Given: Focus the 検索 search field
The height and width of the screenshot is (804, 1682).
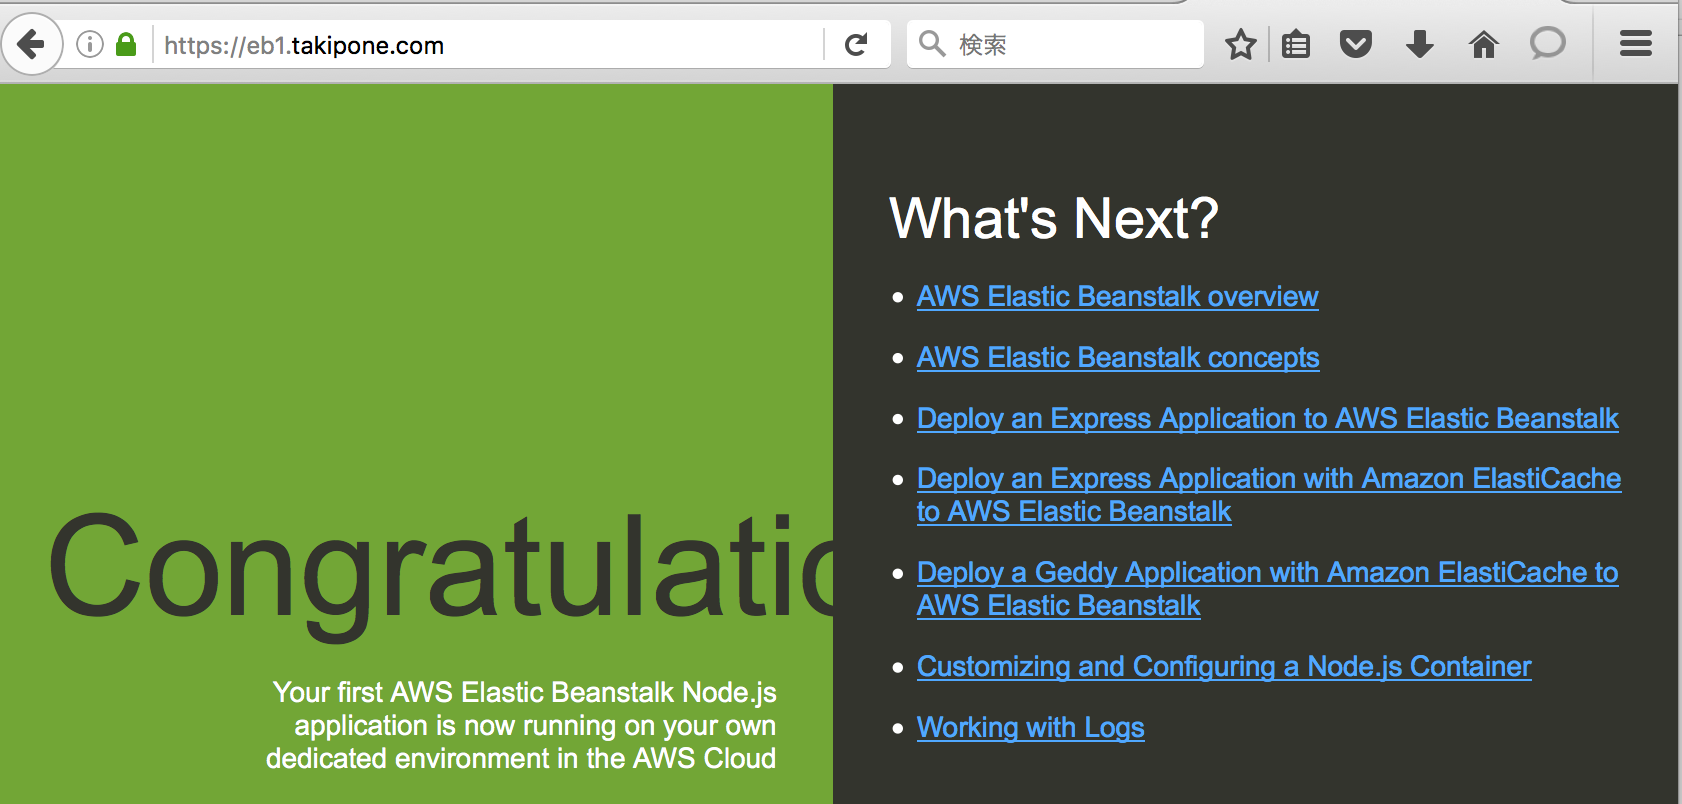Looking at the screenshot, I should coord(1055,44).
